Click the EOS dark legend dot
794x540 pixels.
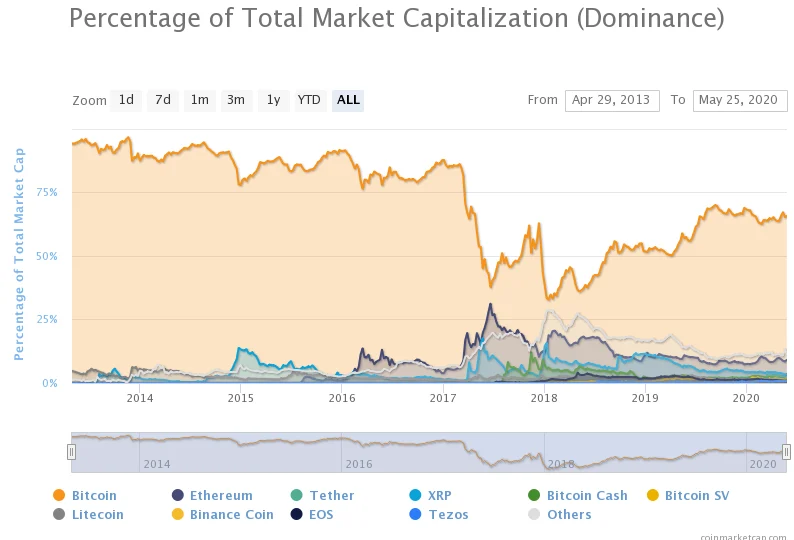click(x=296, y=514)
